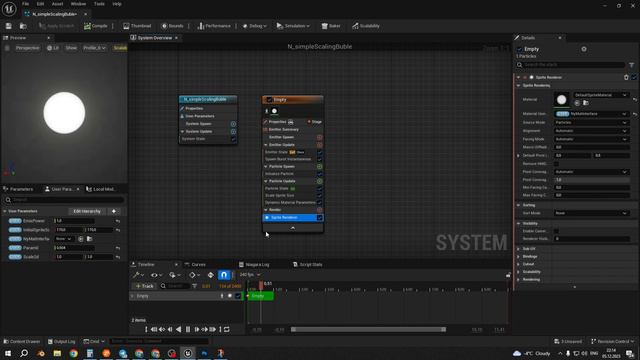The image size is (640, 360).
Task: Add a new user parameter with plus button
Action: click(x=114, y=211)
